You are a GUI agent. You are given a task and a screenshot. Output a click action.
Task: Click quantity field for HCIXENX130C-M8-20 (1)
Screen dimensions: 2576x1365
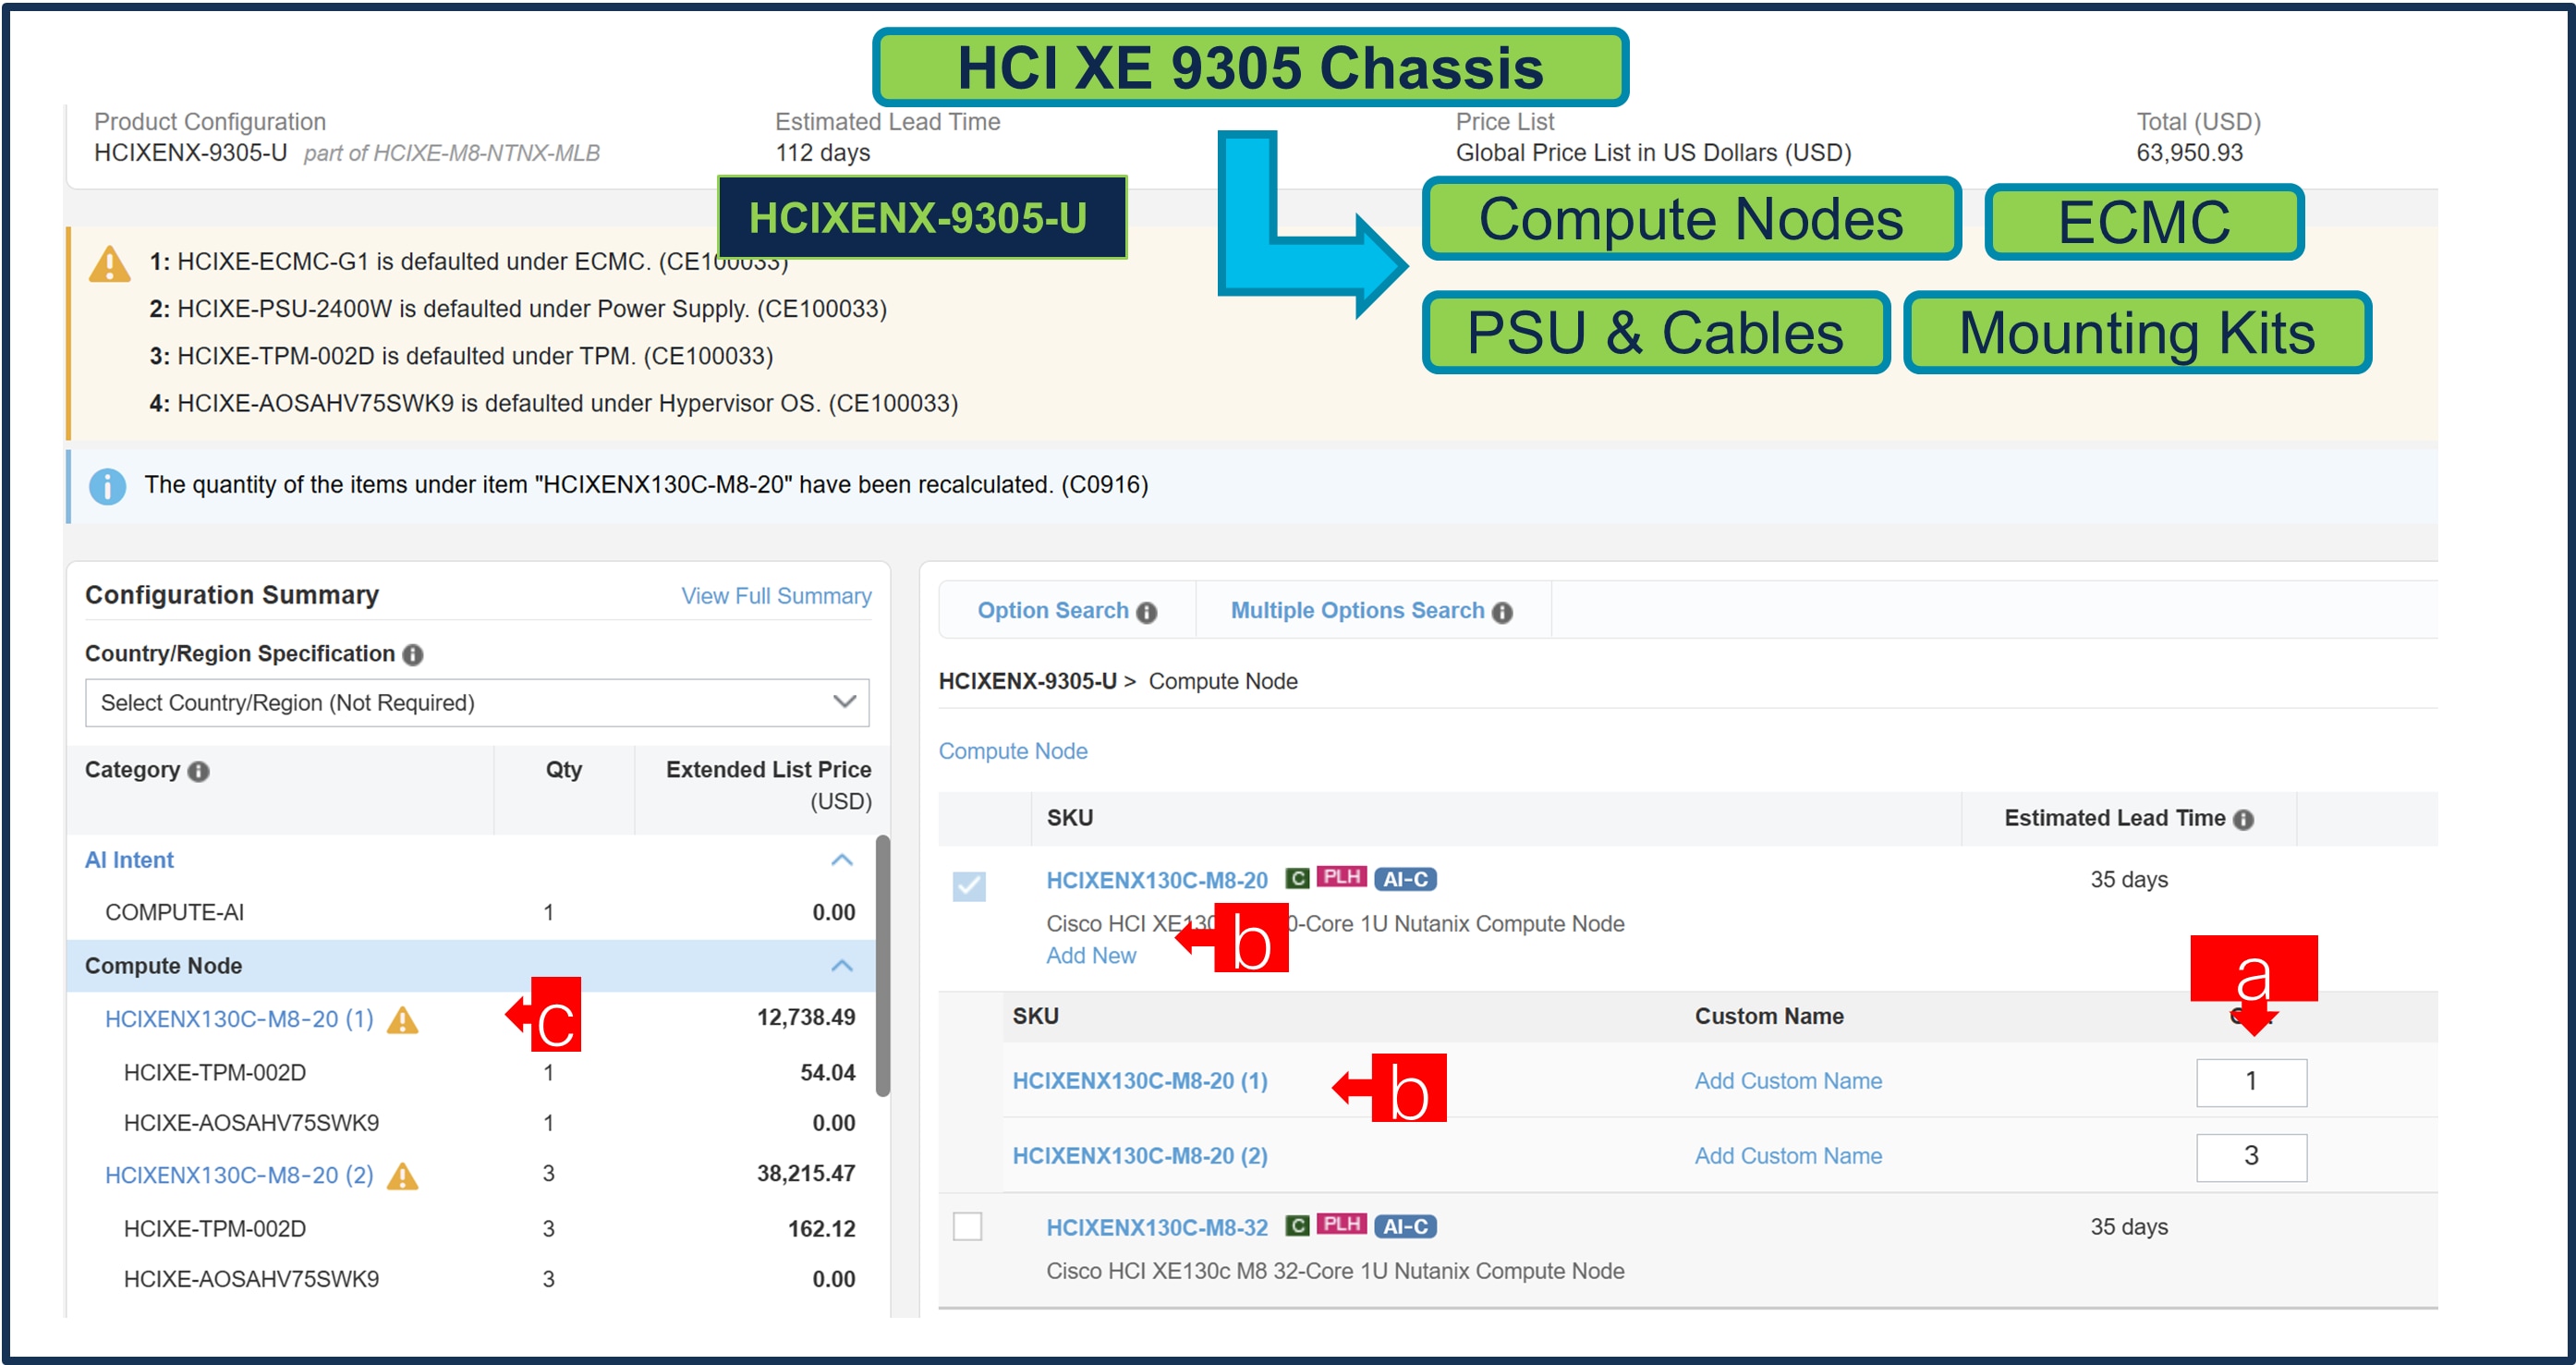[2251, 1082]
